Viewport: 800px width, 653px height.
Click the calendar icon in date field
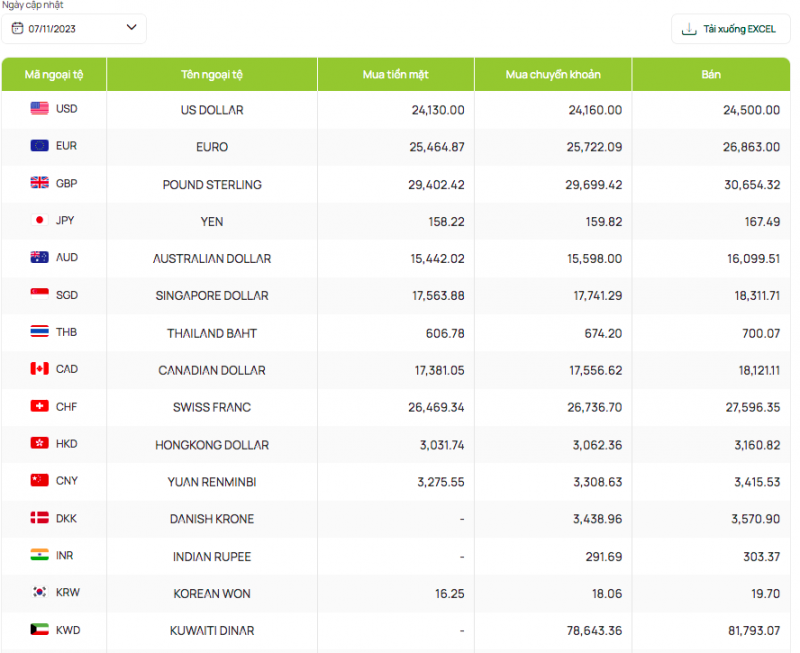tap(17, 28)
